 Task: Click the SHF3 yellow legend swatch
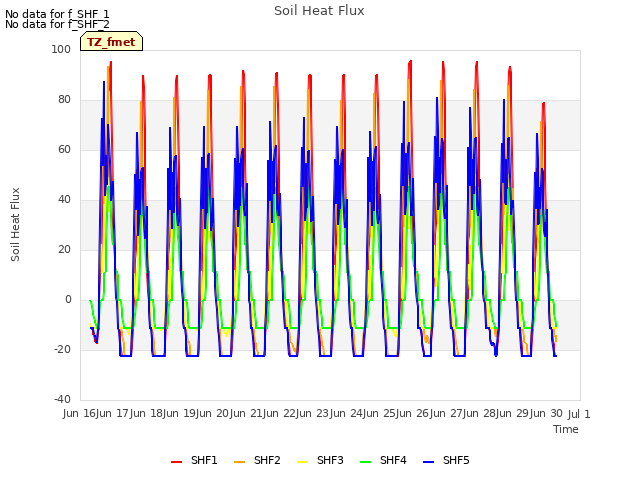302,461
